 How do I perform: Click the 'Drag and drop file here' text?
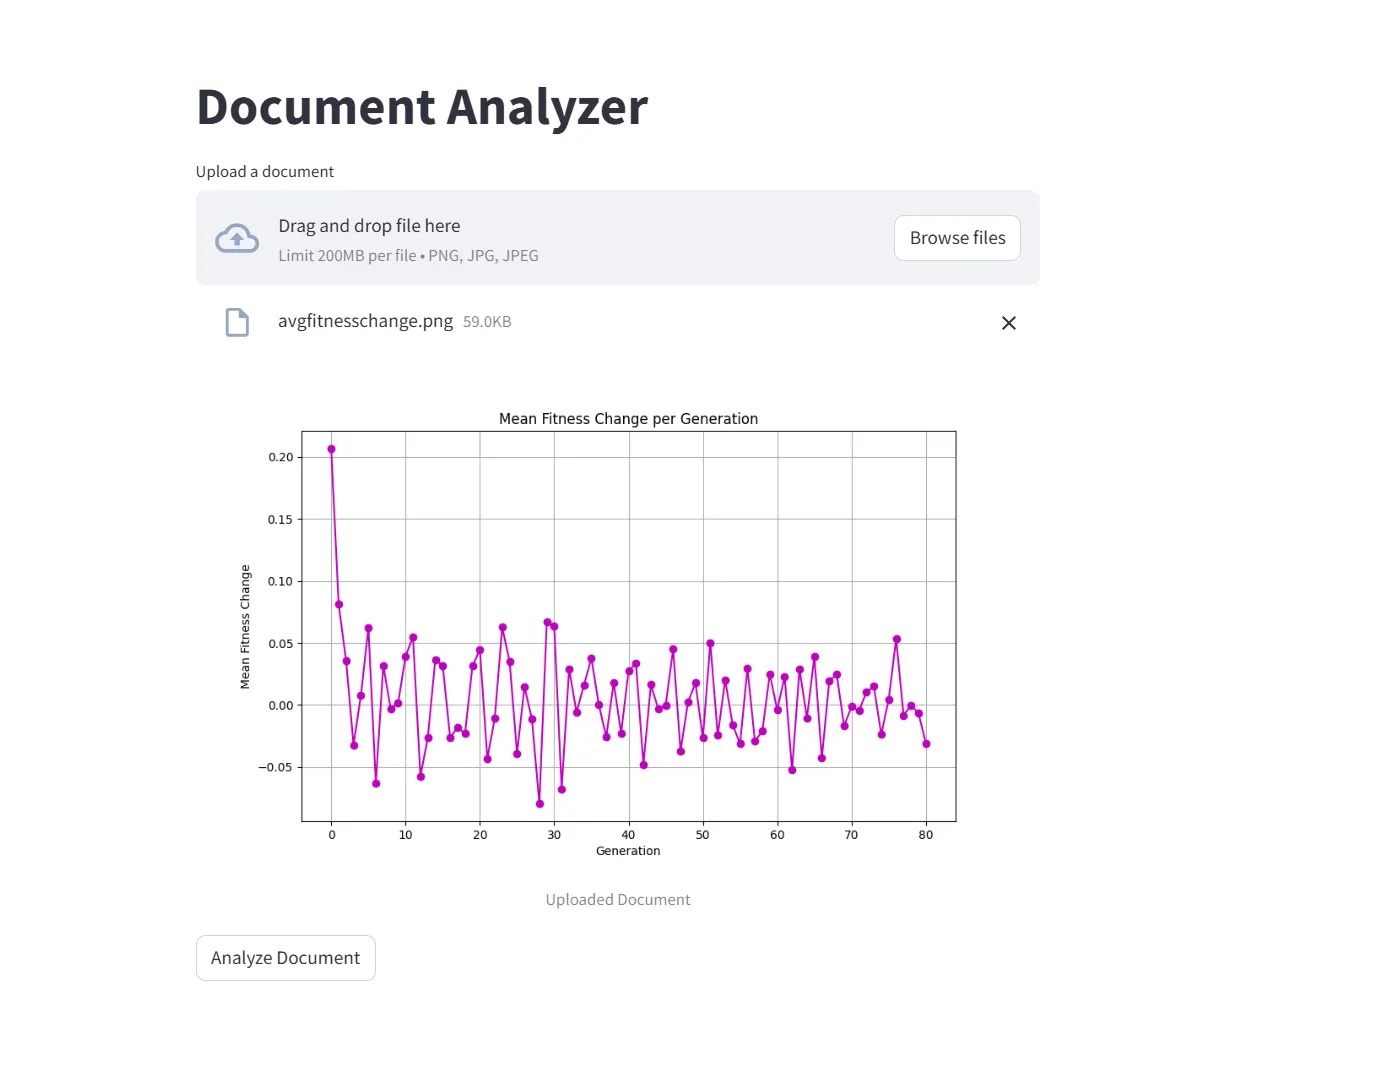[369, 226]
